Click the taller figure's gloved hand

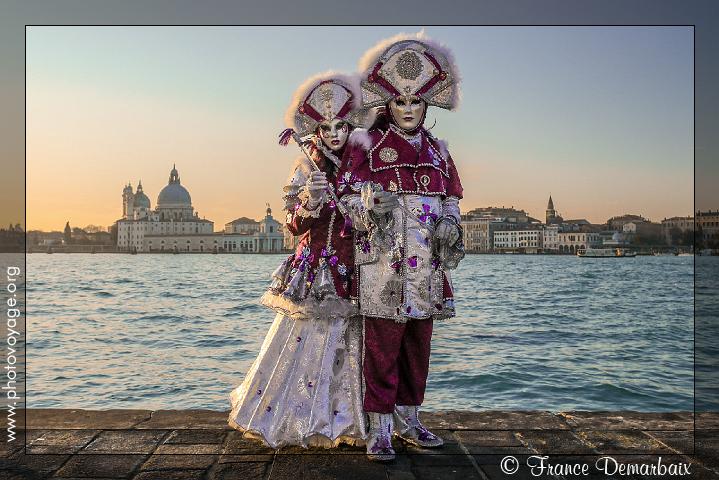pyautogui.click(x=446, y=232)
